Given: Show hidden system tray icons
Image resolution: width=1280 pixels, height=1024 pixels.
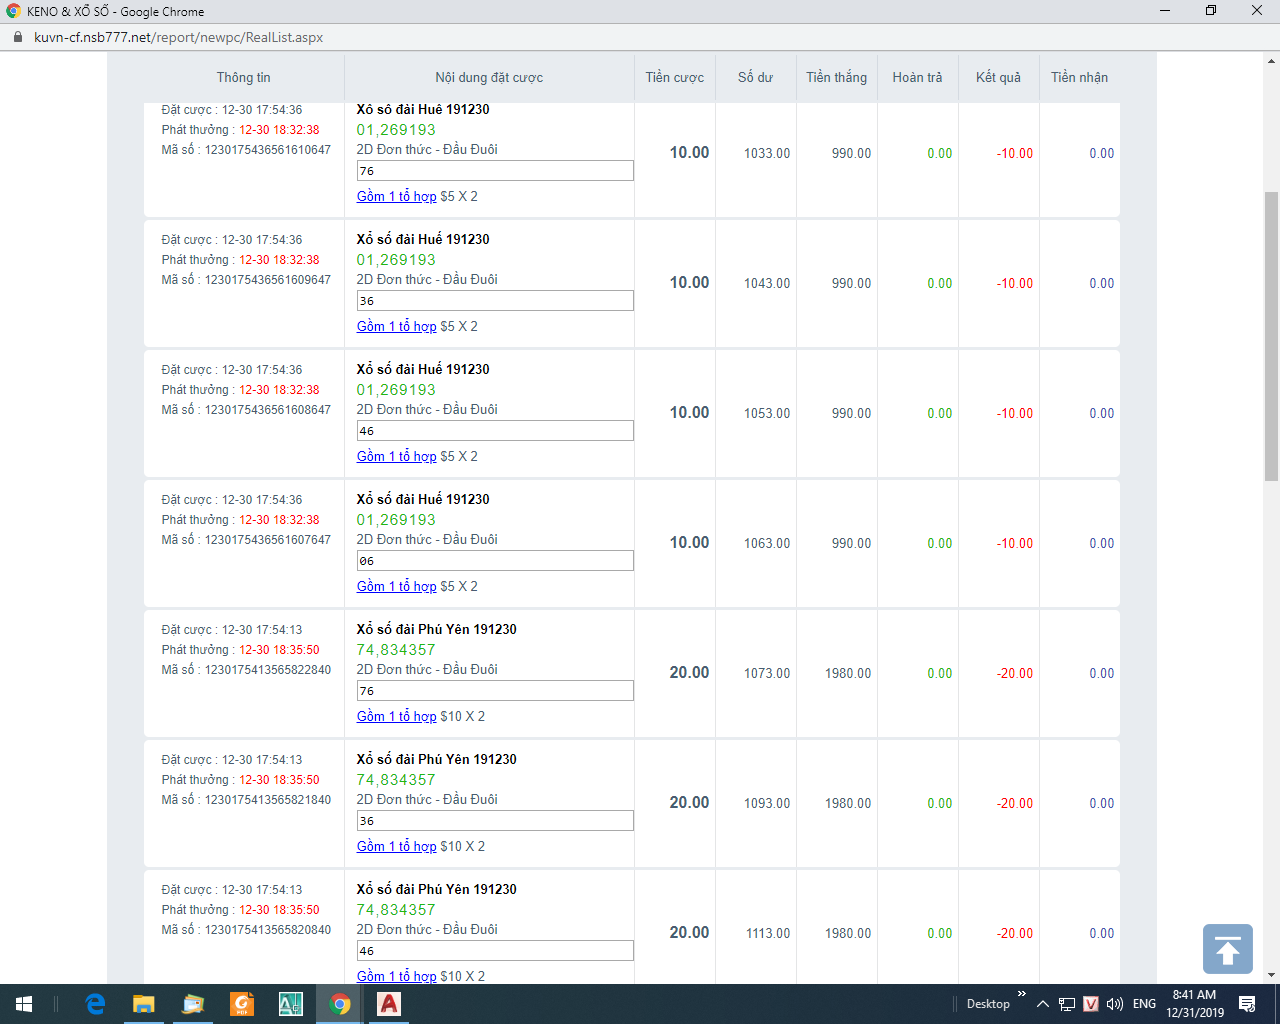Looking at the screenshot, I should (1042, 1004).
